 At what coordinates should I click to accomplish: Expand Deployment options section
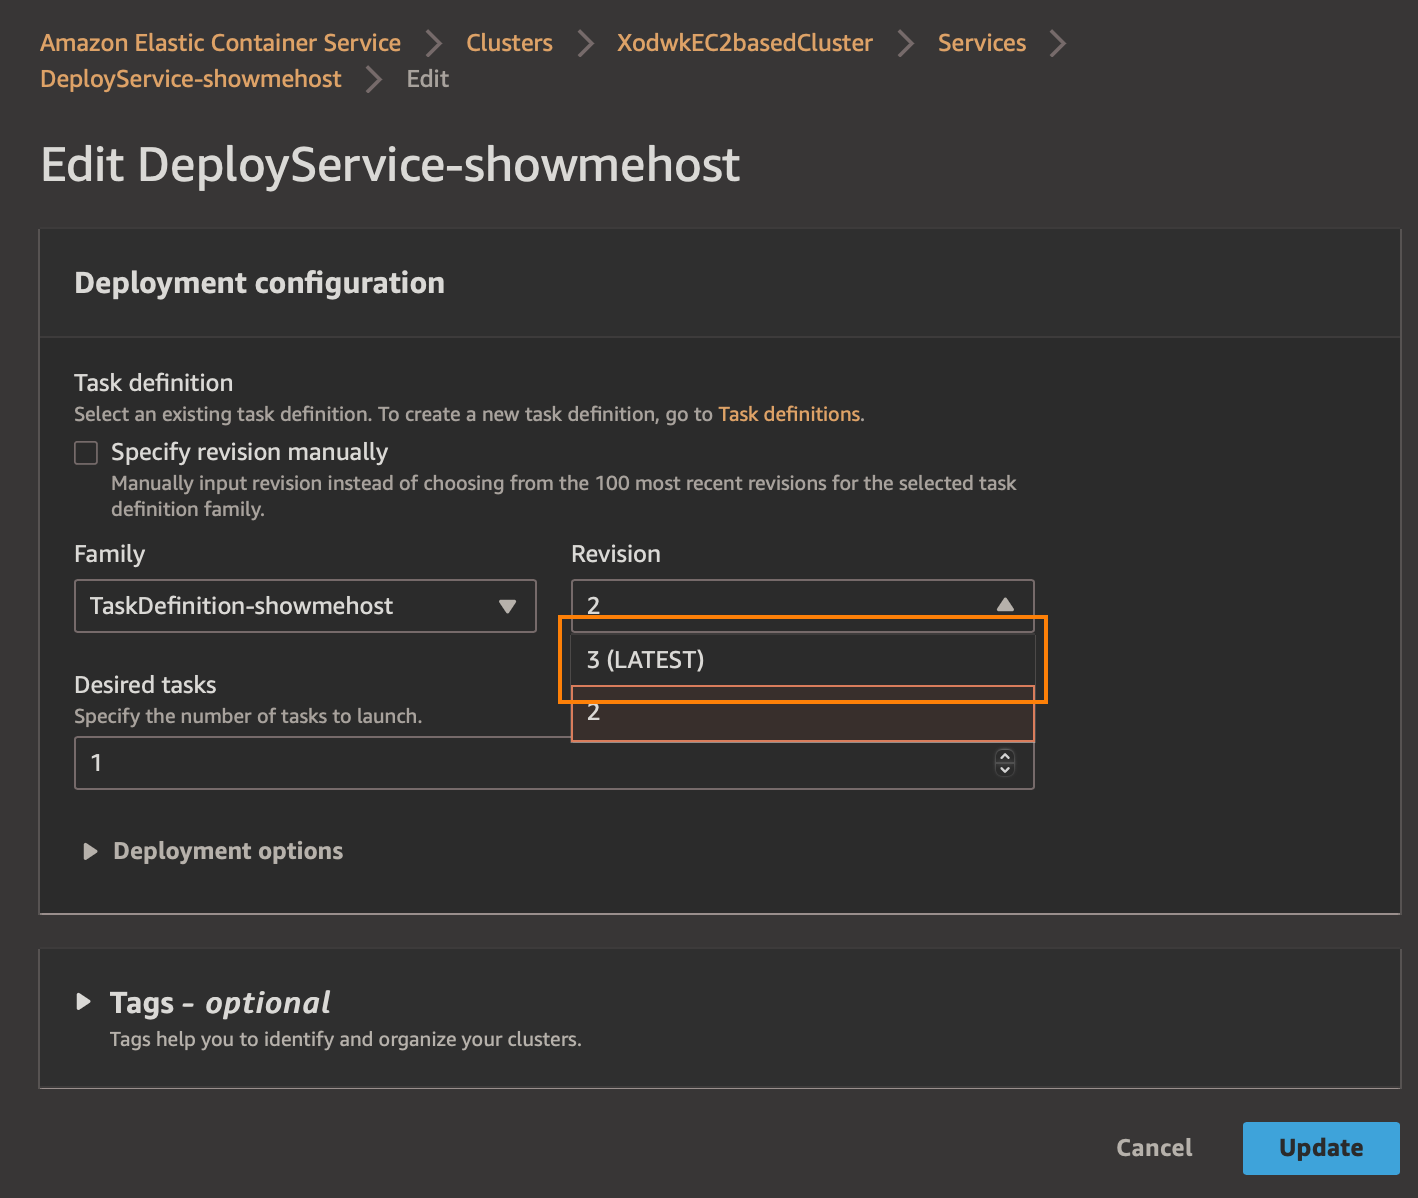pyautogui.click(x=212, y=851)
